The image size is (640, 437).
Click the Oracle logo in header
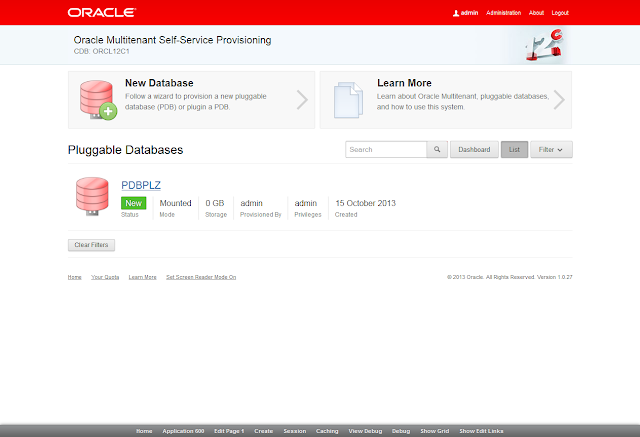tap(102, 13)
